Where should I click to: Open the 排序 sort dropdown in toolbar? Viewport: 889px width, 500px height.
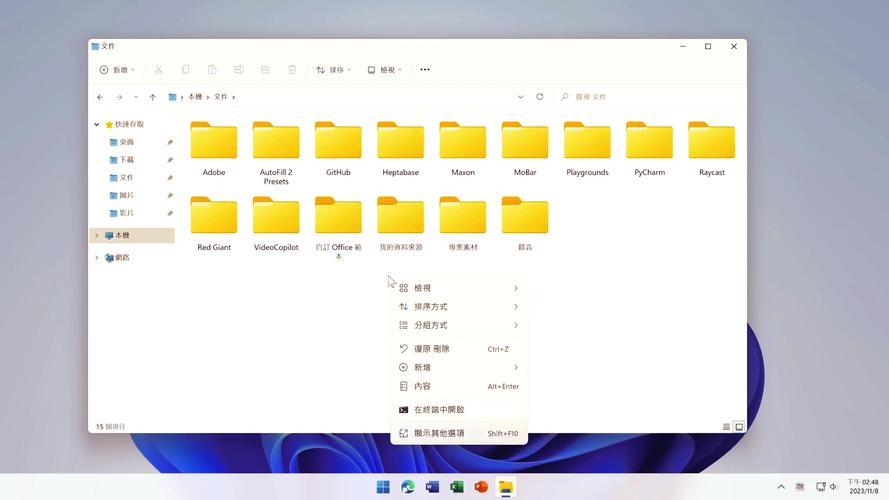pyautogui.click(x=333, y=70)
